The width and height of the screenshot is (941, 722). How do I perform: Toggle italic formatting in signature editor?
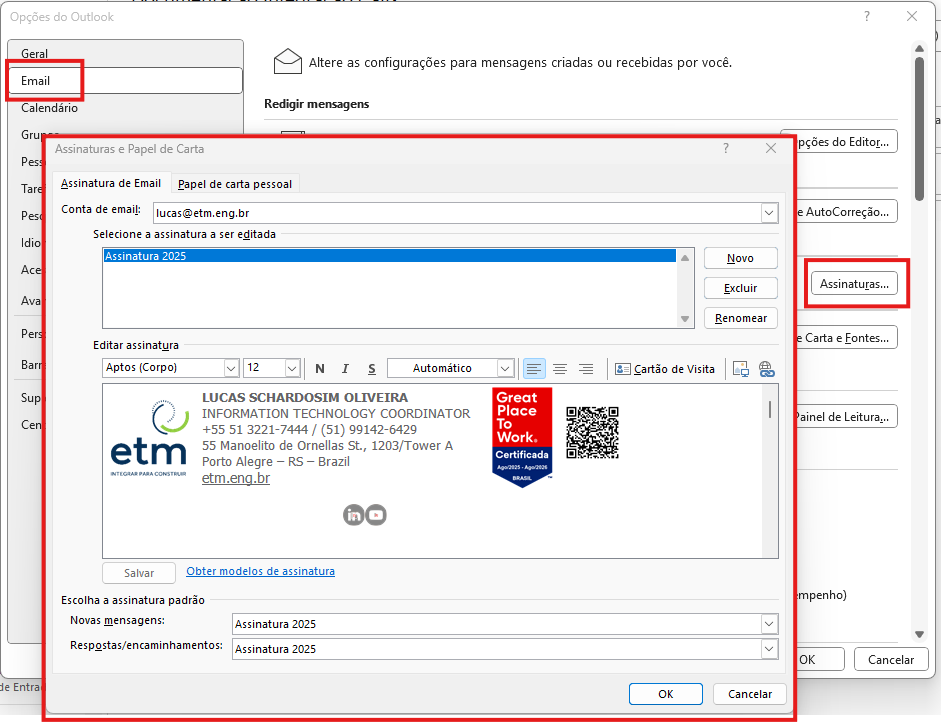pos(346,369)
